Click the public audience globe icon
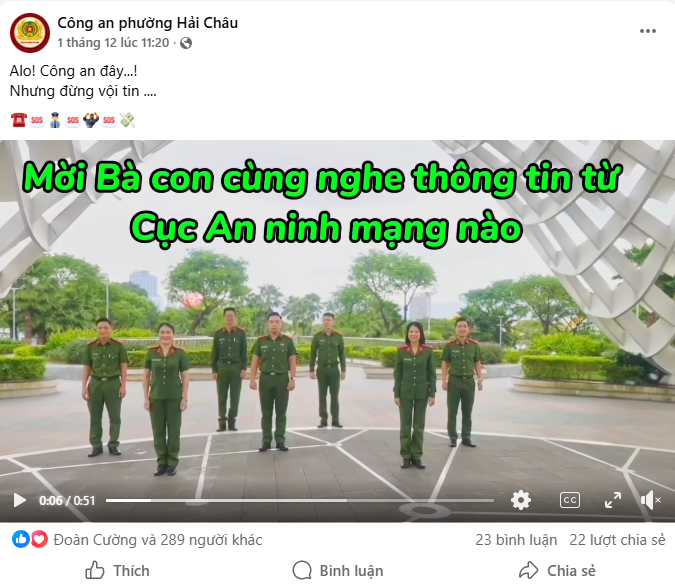This screenshot has height=586, width=675. 186,43
